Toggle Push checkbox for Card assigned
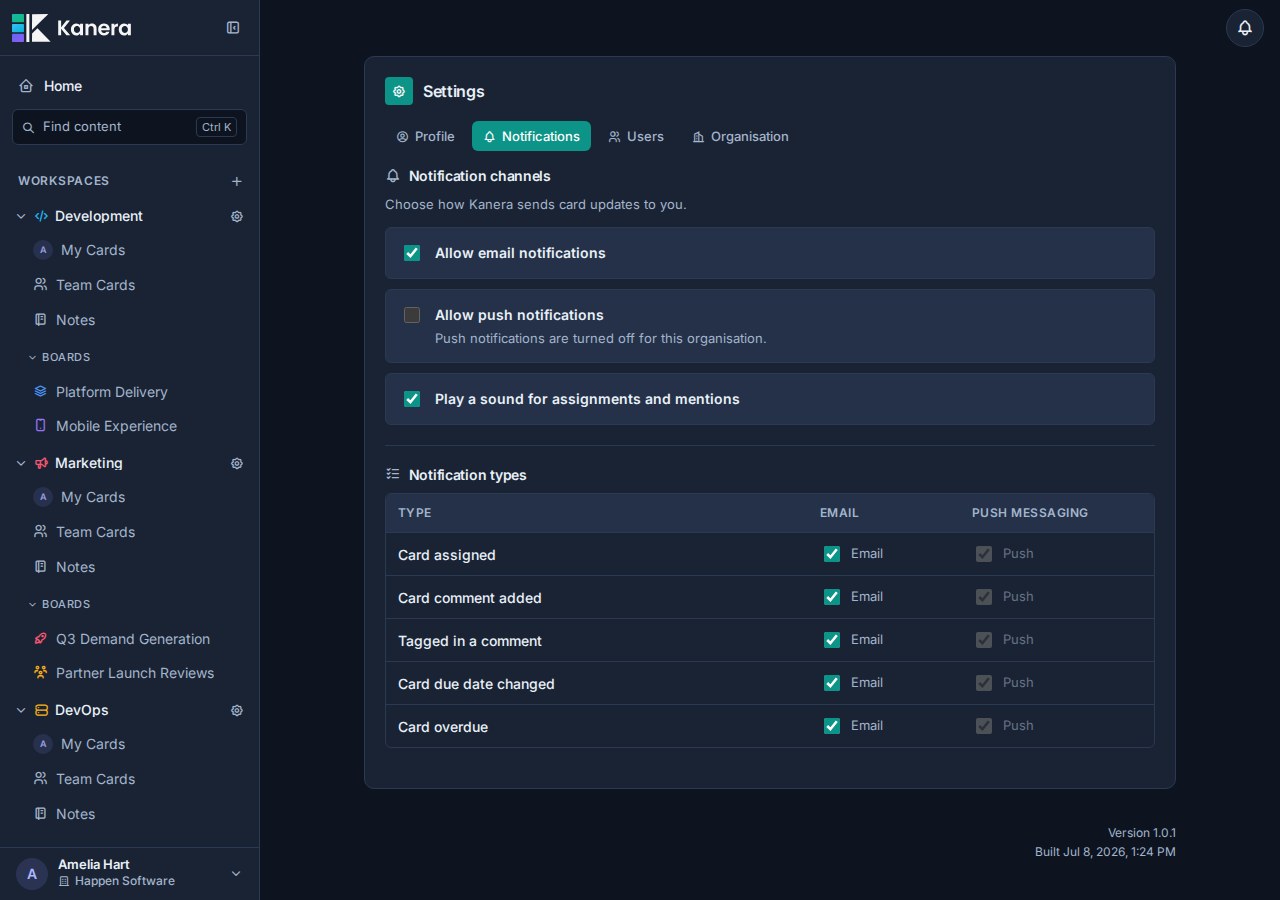1280x900 pixels. pyautogui.click(x=984, y=554)
